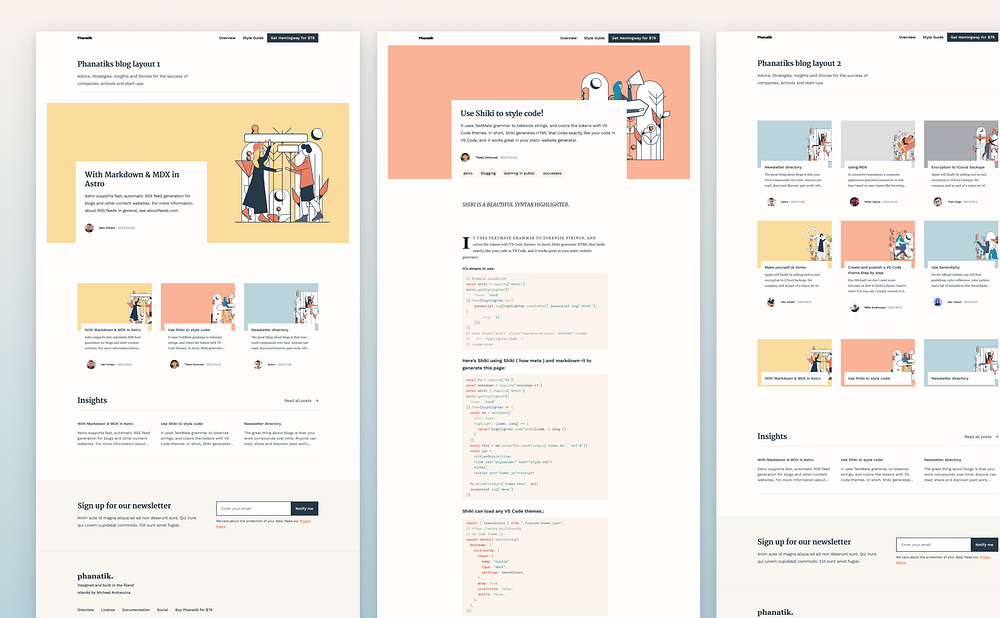The image size is (1000, 618).
Task: Click Read all posts link on right page
Action: click(981, 437)
